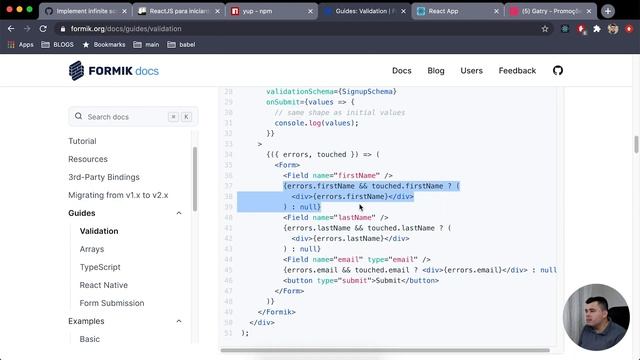This screenshot has height=360, width=640.
Task: Click the '<Field name="lastName" />' line
Action: (x=336, y=218)
